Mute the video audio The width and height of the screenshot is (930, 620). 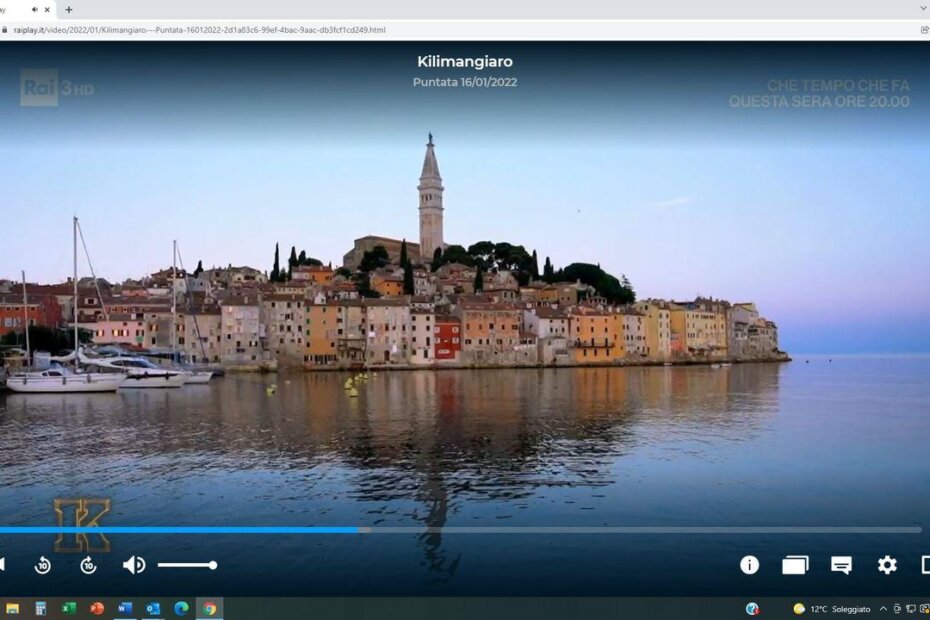pyautogui.click(x=133, y=565)
